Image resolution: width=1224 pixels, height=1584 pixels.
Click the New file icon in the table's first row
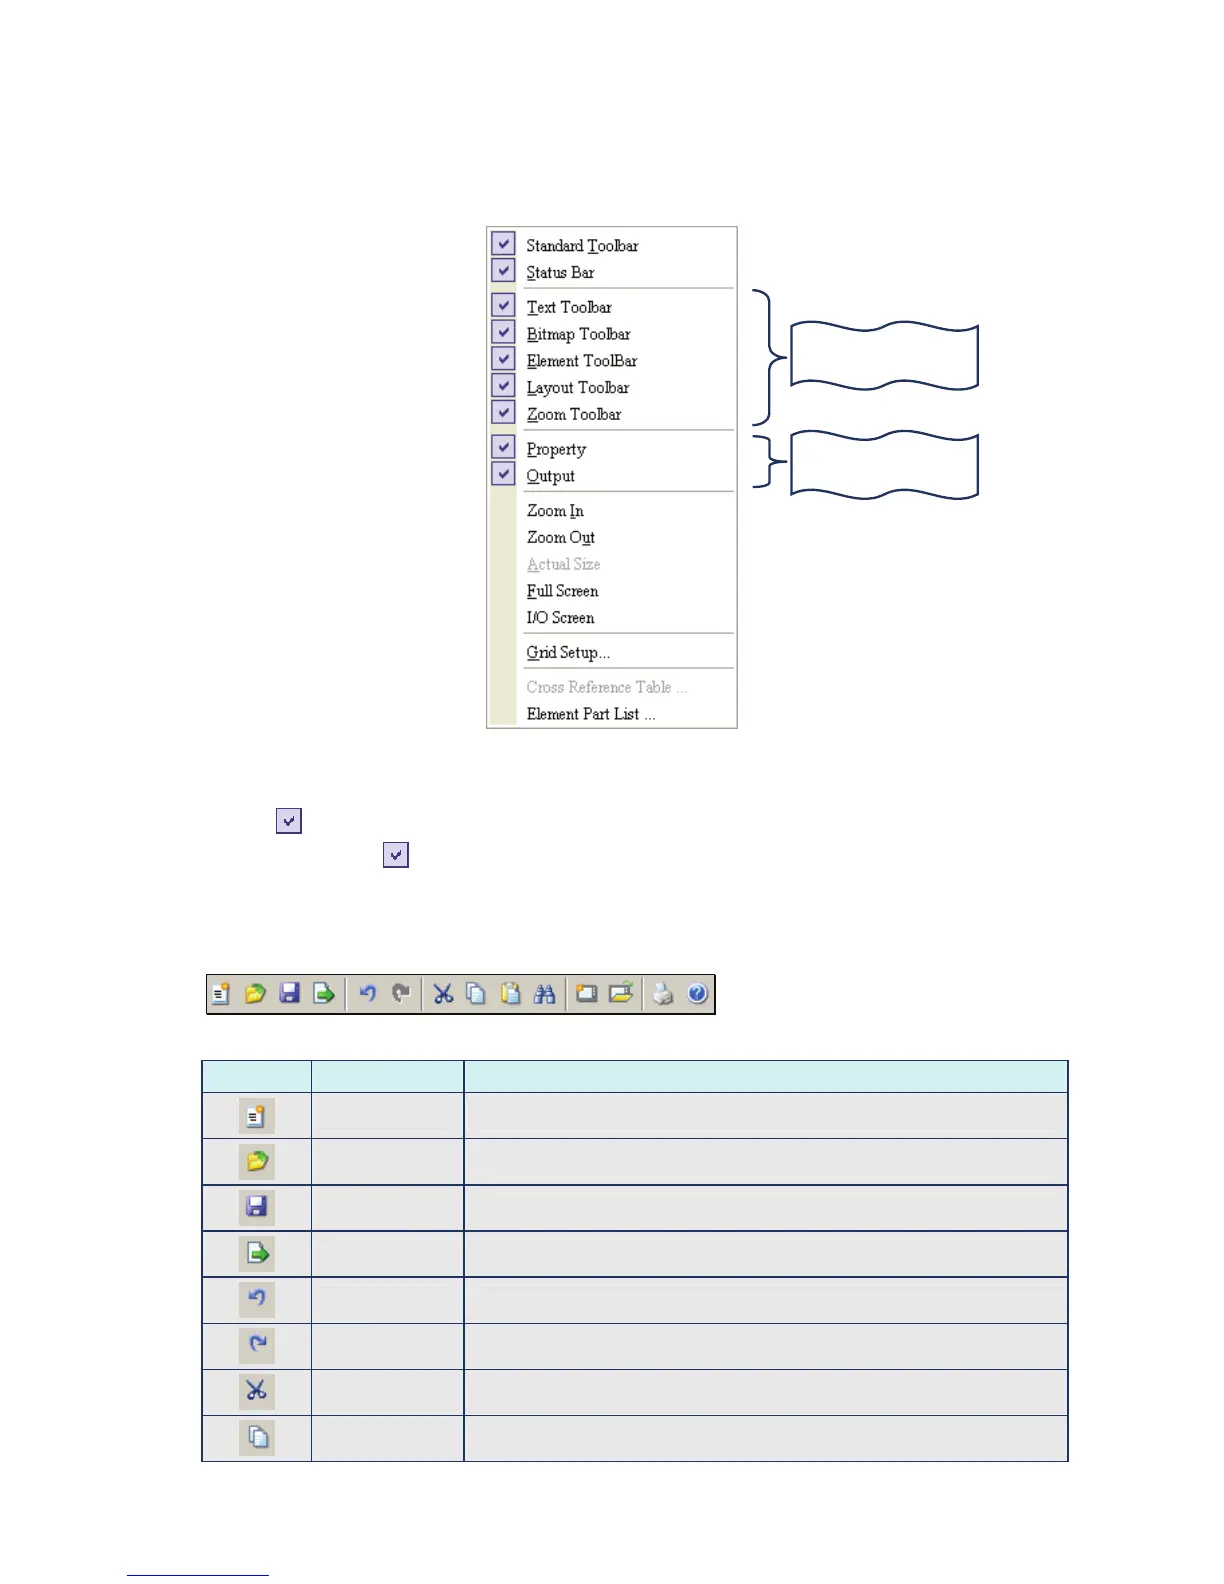[257, 1116]
